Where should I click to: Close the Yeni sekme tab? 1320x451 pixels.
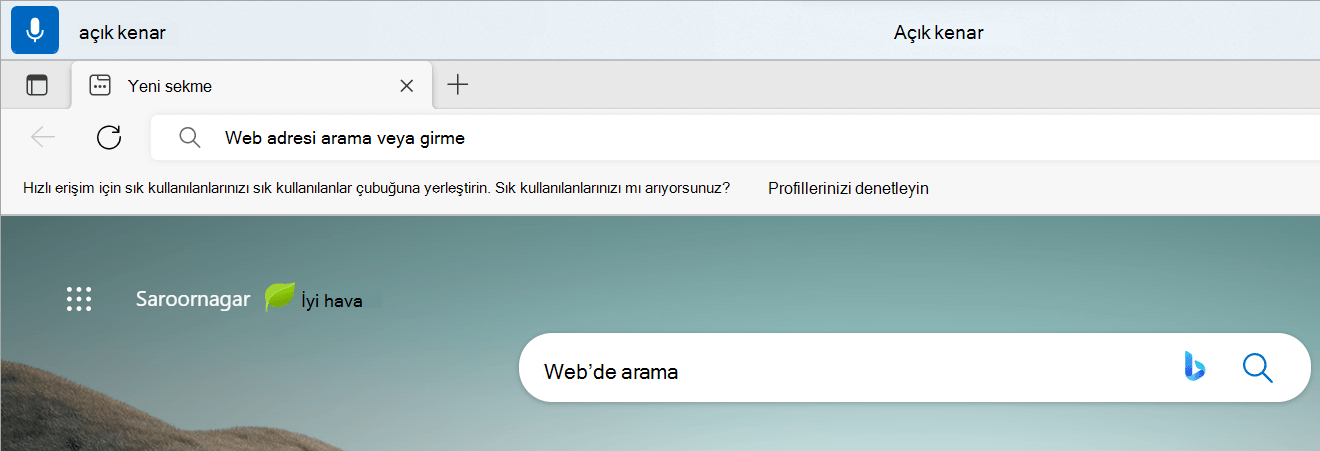[406, 86]
